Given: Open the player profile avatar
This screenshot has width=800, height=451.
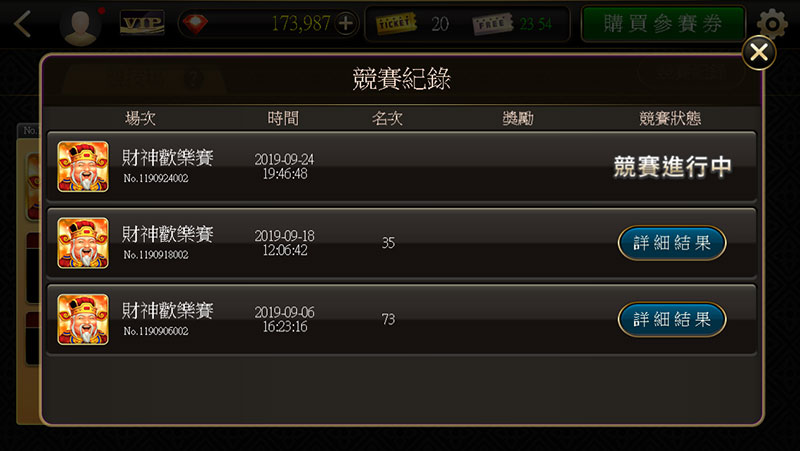Looking at the screenshot, I should point(80,26).
